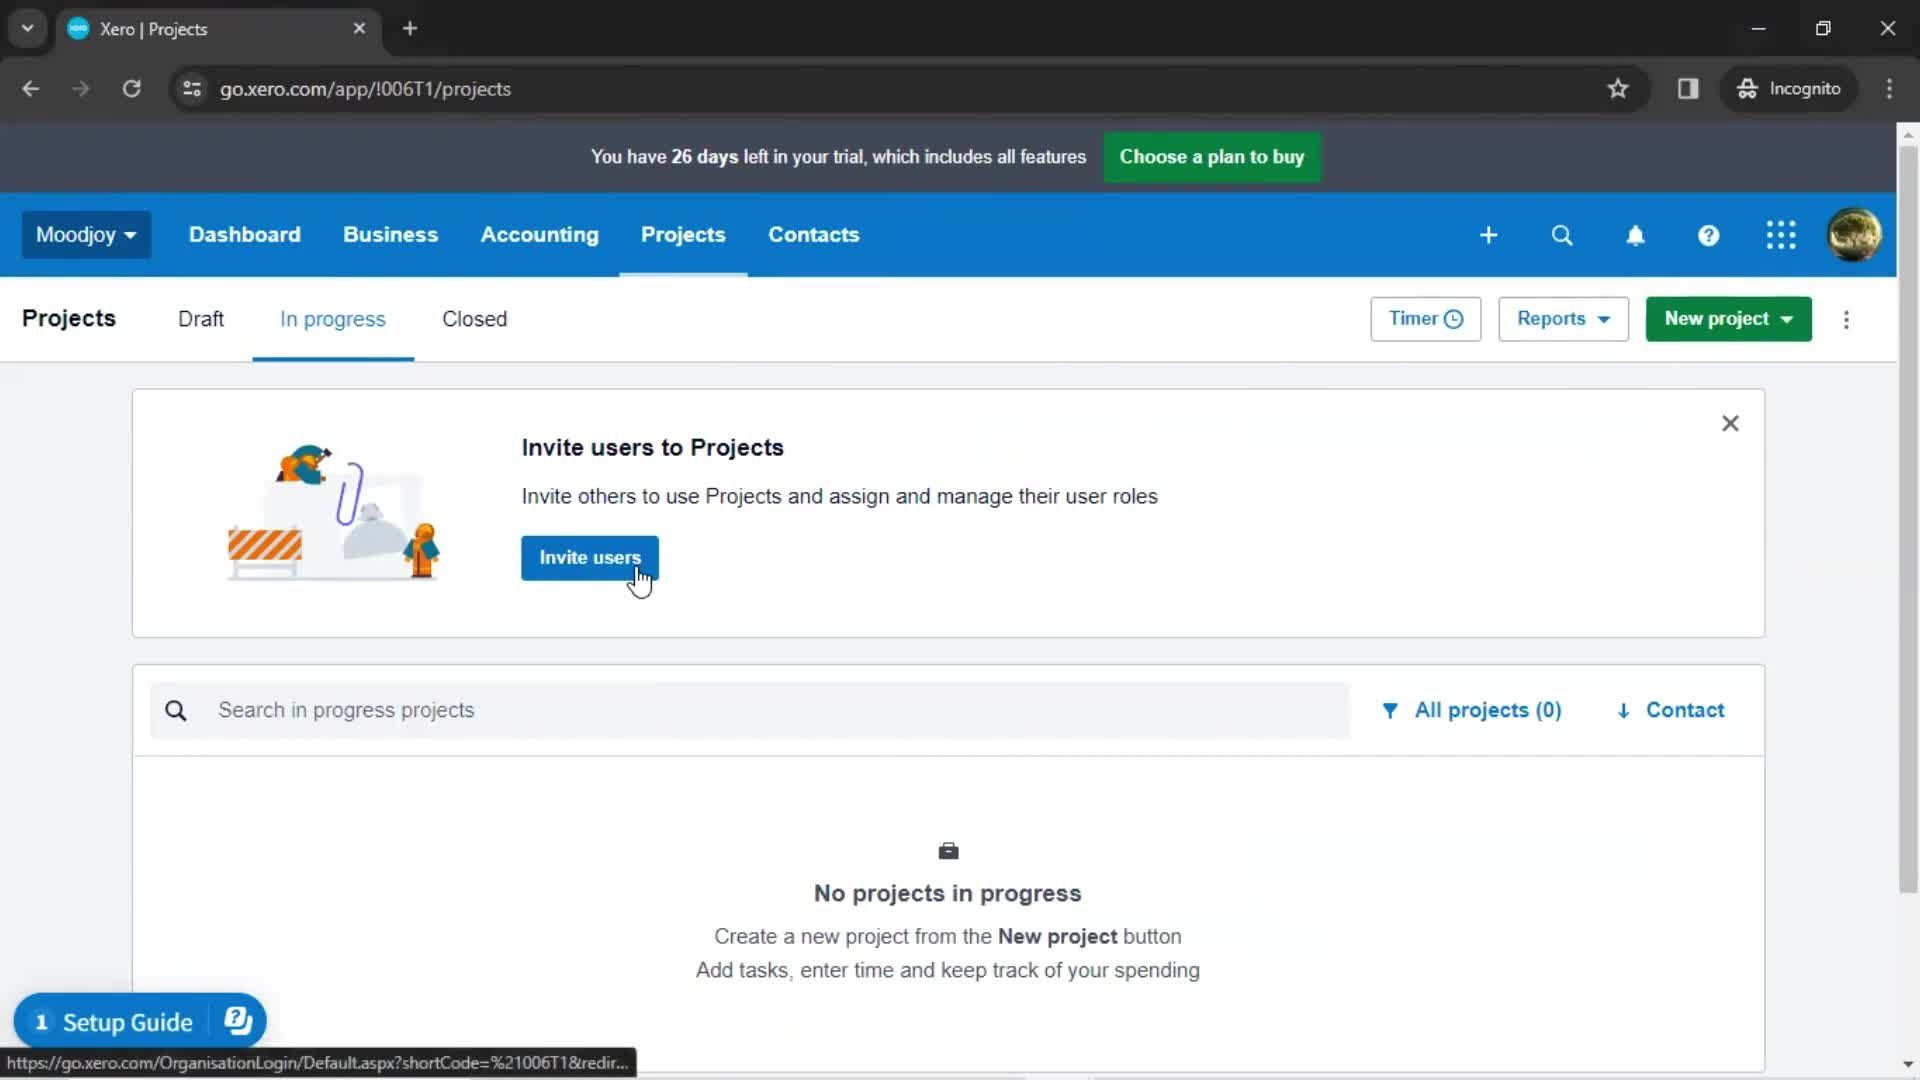
Task: Click the magnifier icon in project search
Action: pyautogui.click(x=176, y=711)
